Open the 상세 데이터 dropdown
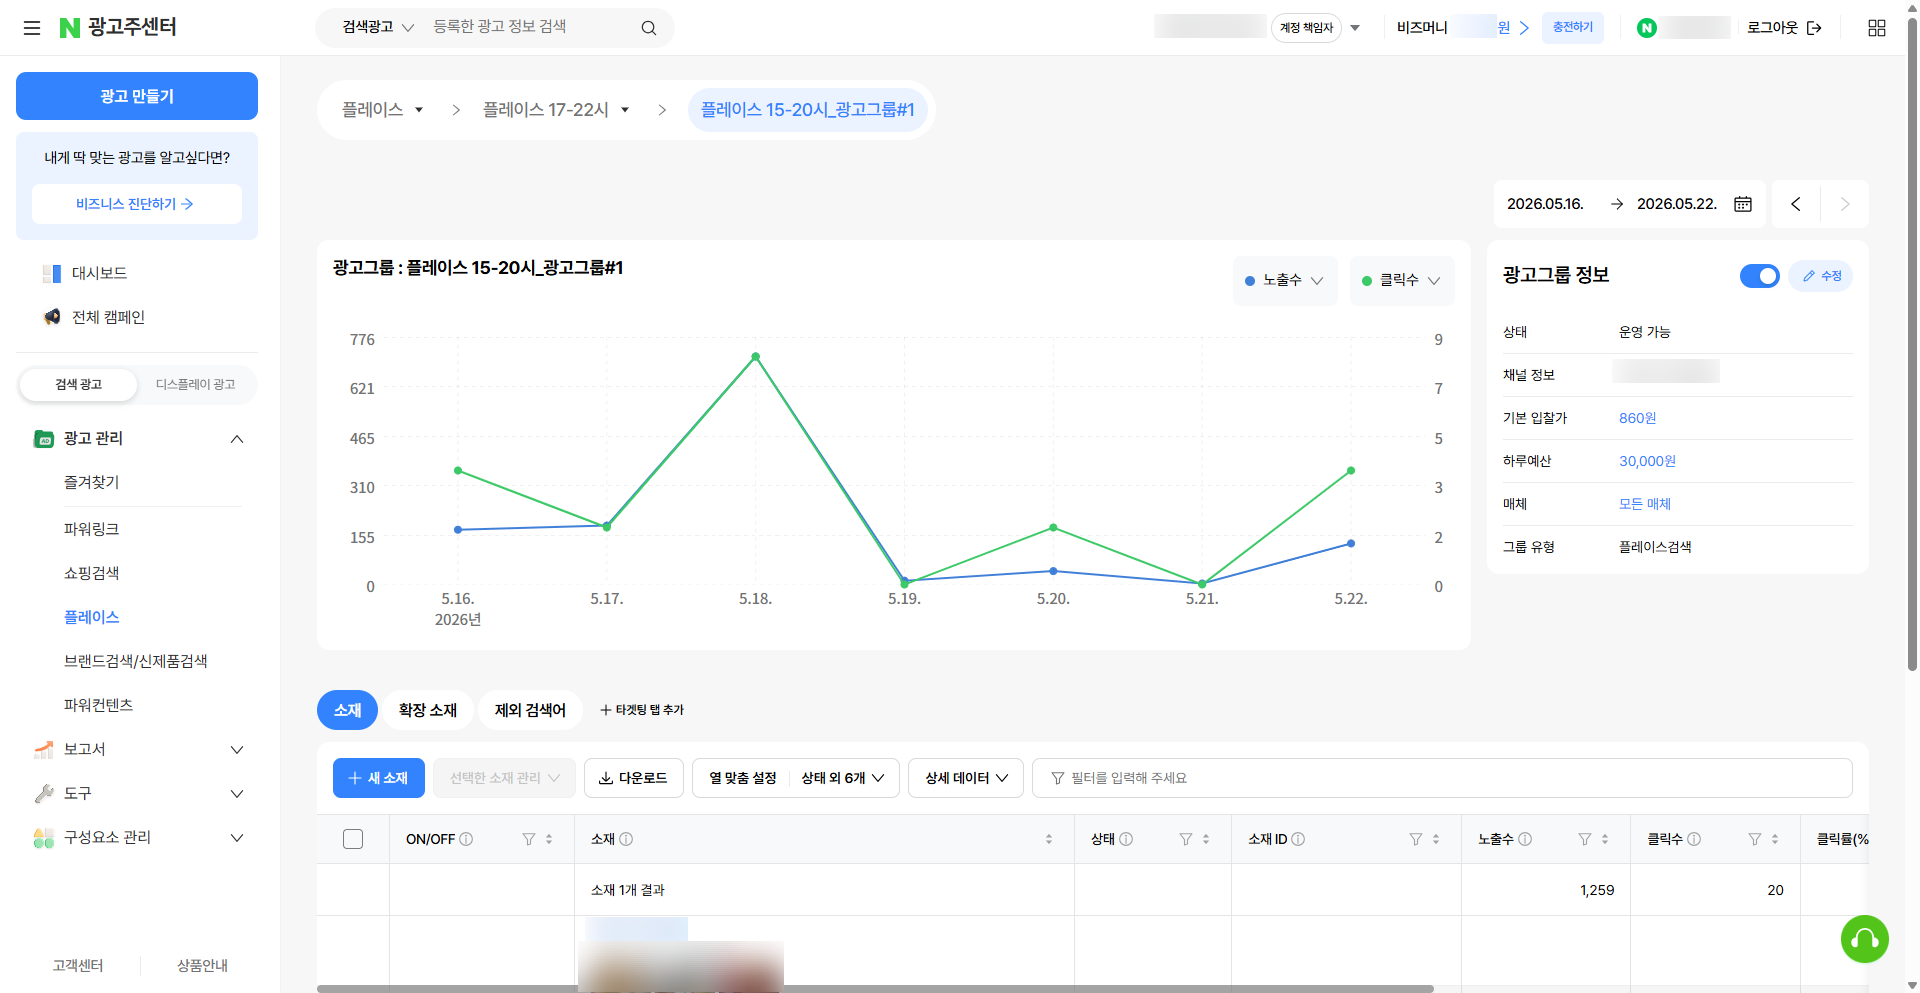 point(966,778)
